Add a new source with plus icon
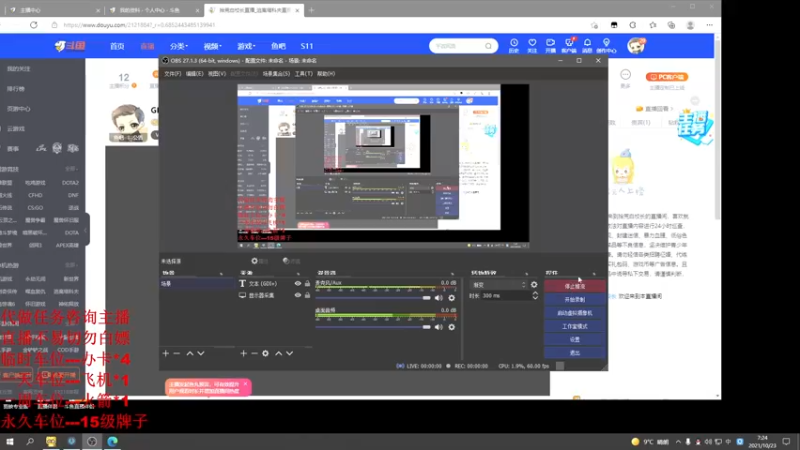 point(243,353)
